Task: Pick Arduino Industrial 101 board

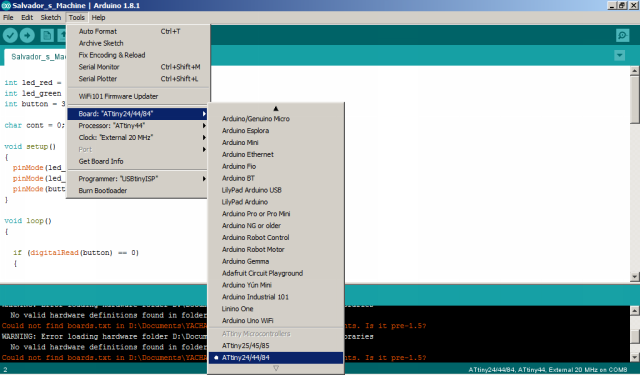Action: 276,297
